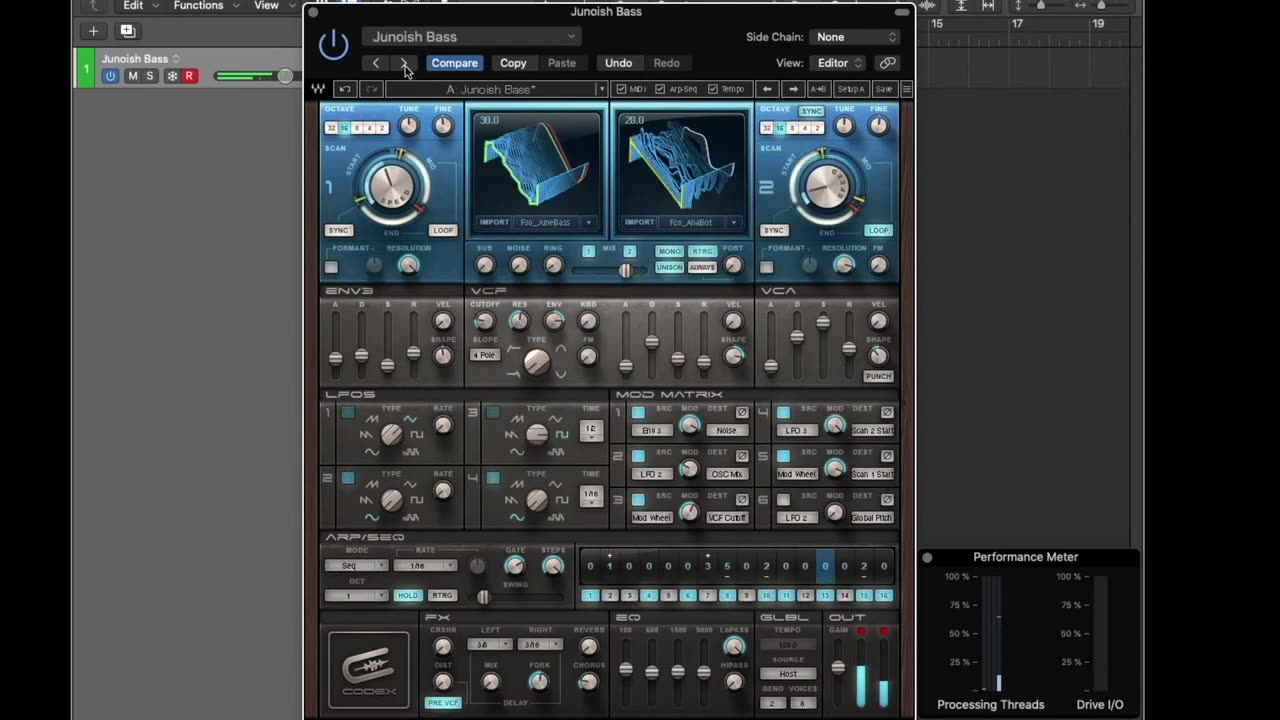
Task: Enable mod matrix slot 6
Action: click(783, 499)
